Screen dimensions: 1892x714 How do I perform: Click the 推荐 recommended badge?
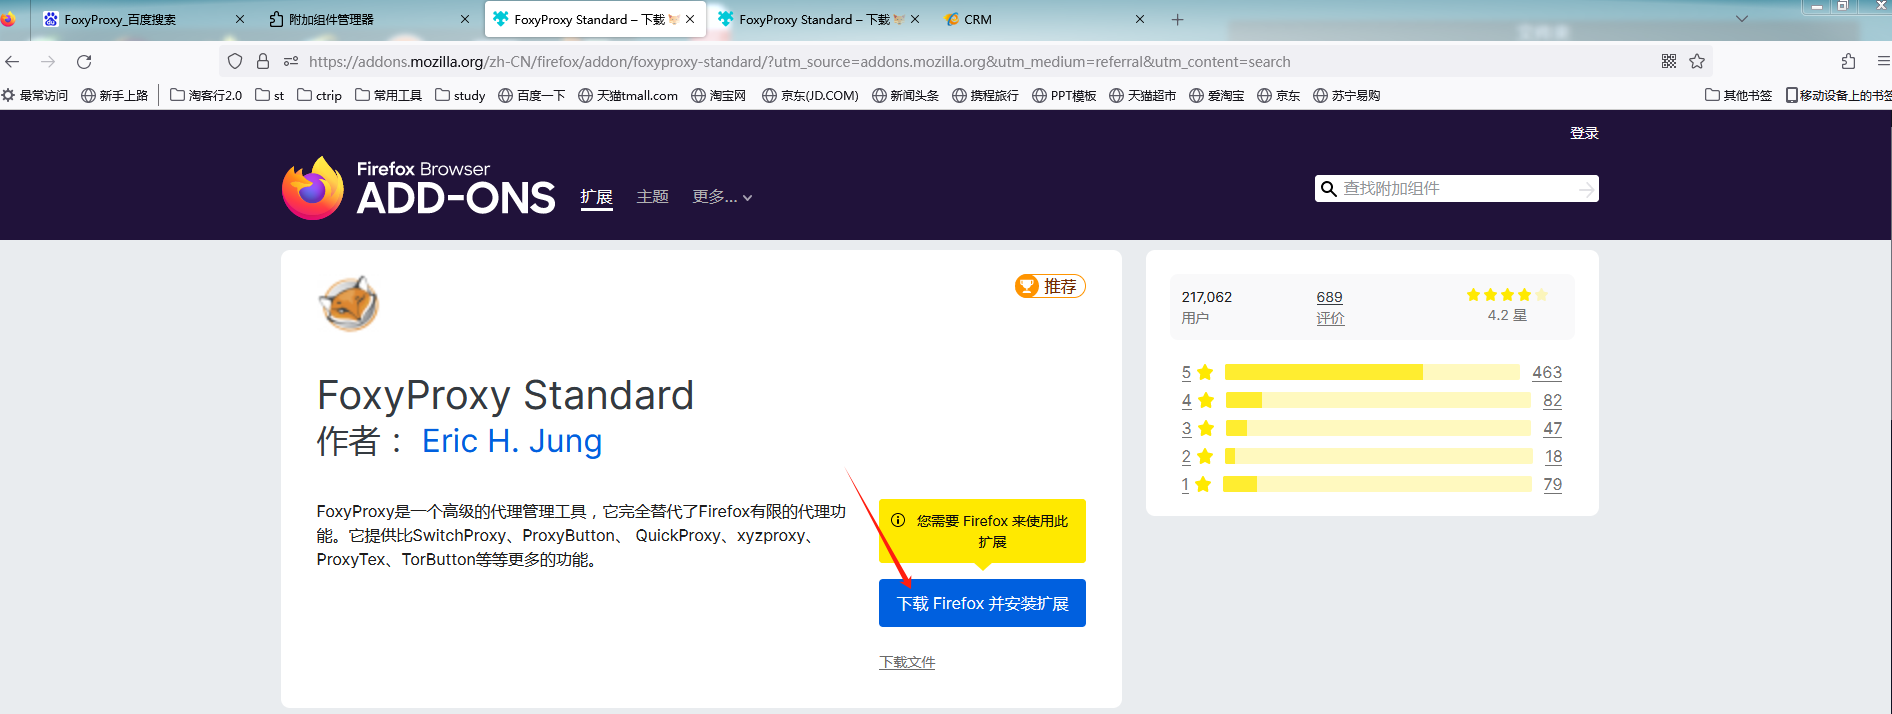(x=1050, y=286)
